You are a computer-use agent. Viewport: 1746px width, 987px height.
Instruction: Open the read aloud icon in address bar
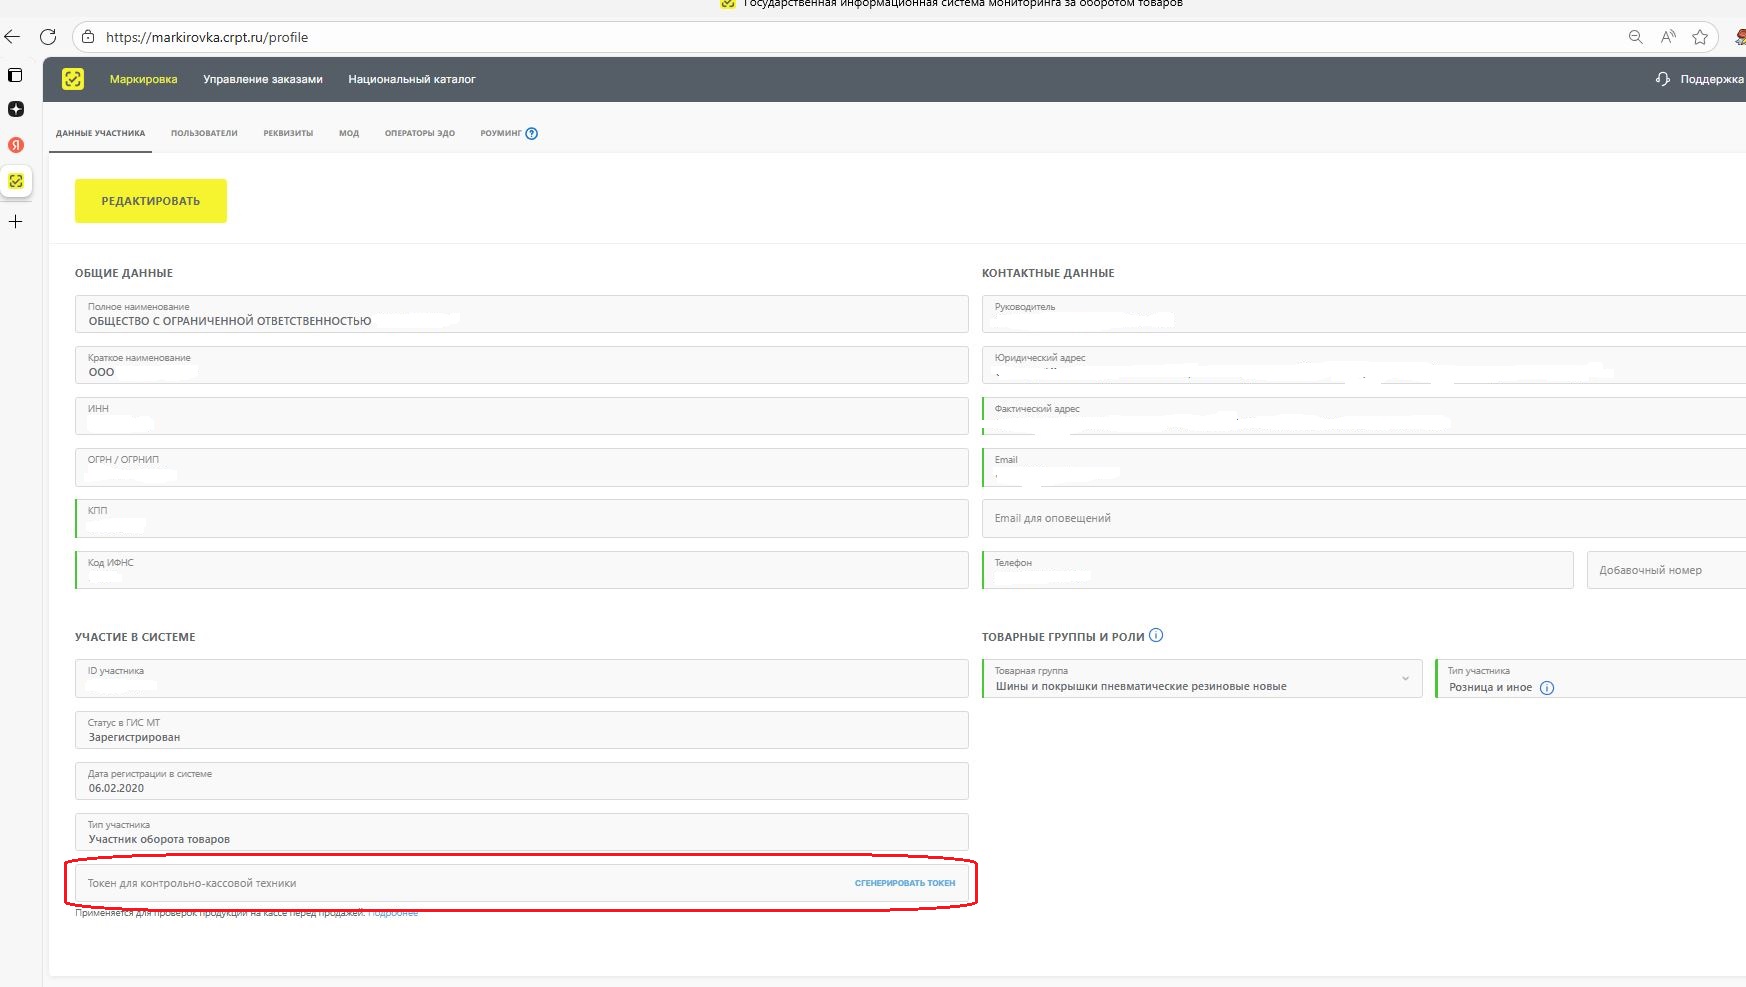pyautogui.click(x=1668, y=37)
